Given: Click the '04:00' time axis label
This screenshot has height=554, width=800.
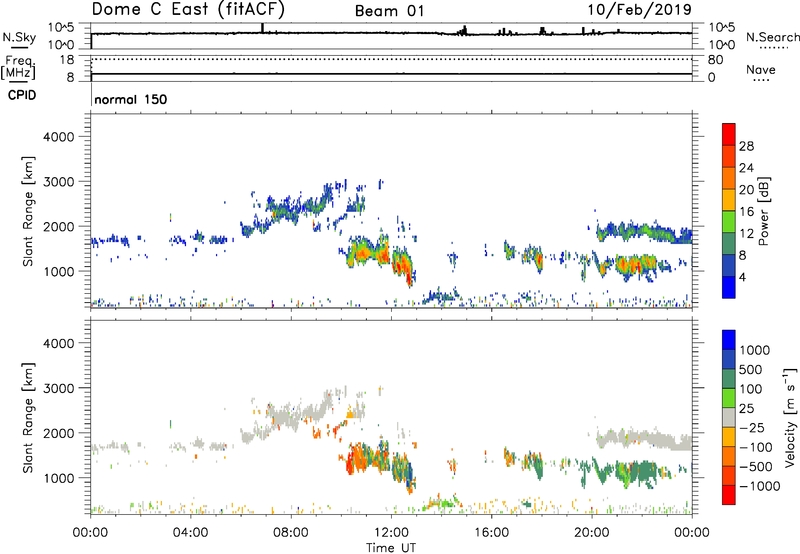Looking at the screenshot, I should tap(190, 533).
